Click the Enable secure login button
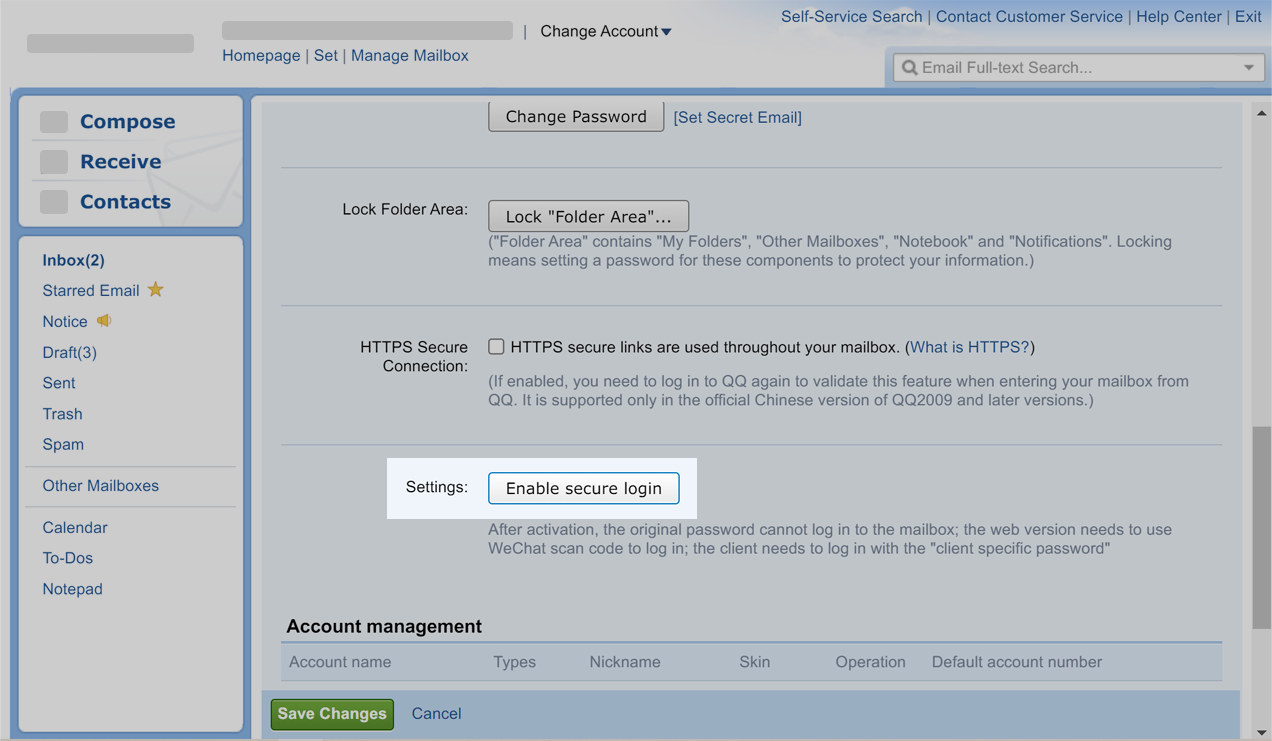The height and width of the screenshot is (741, 1272). (x=583, y=488)
